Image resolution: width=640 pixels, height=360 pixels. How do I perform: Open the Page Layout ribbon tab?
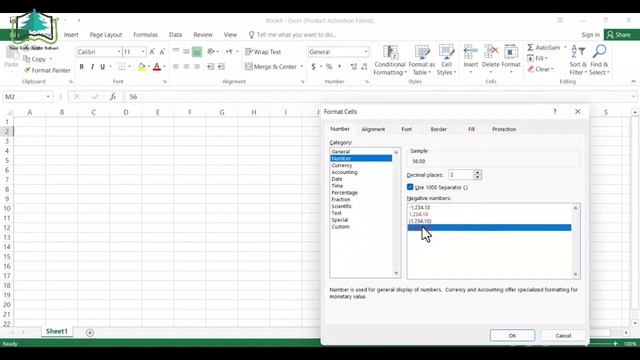[x=106, y=35]
